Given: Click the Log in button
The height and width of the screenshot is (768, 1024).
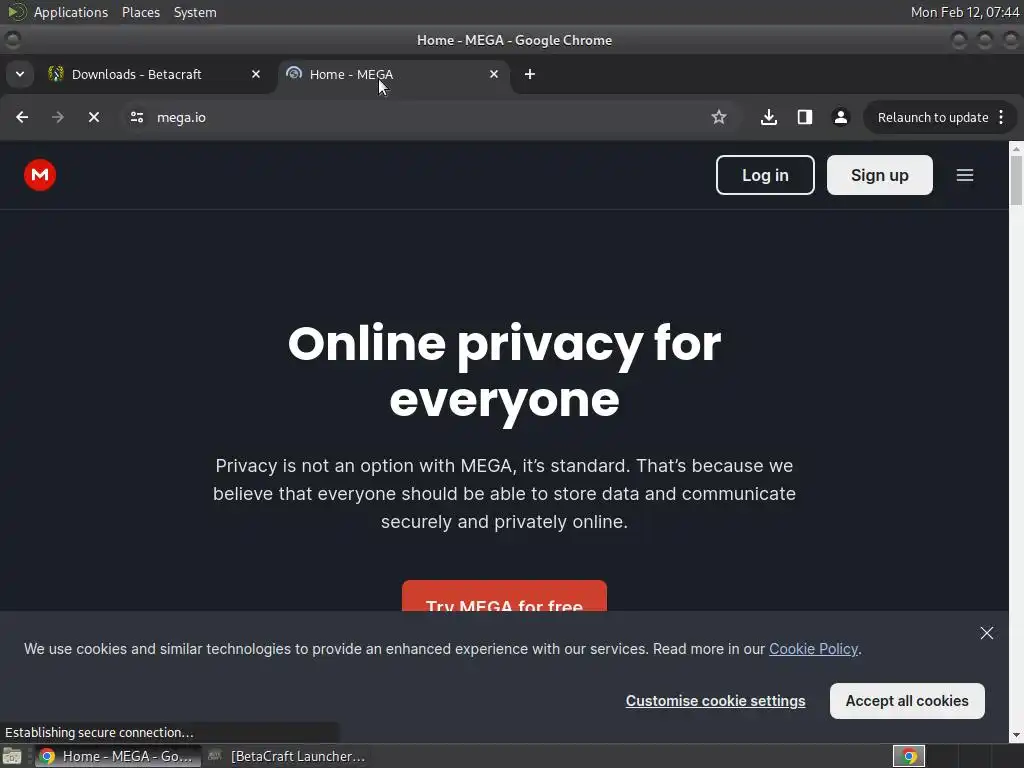Looking at the screenshot, I should coord(765,175).
